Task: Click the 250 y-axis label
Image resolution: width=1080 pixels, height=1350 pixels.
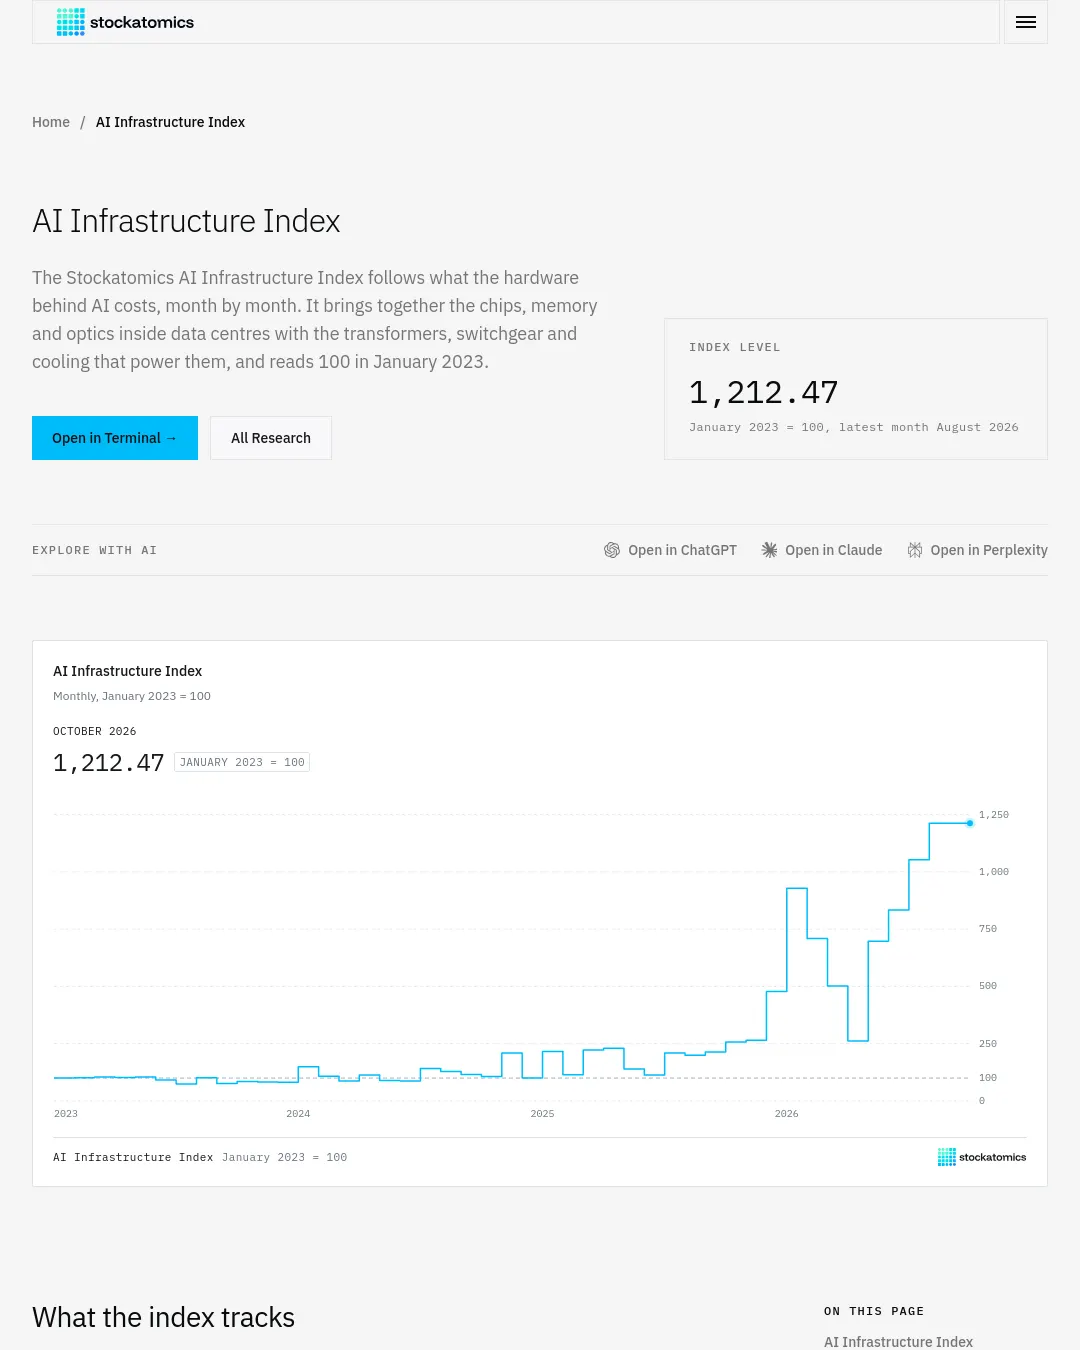Action: 988,1044
